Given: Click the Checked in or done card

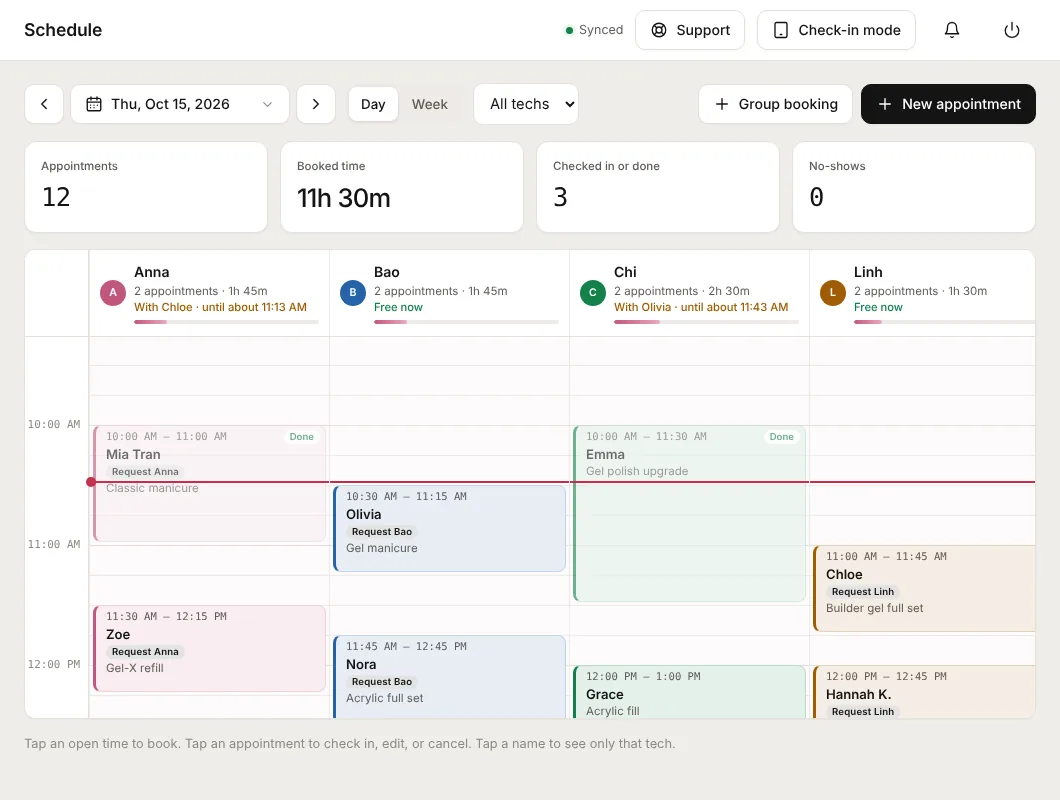Looking at the screenshot, I should [658, 187].
